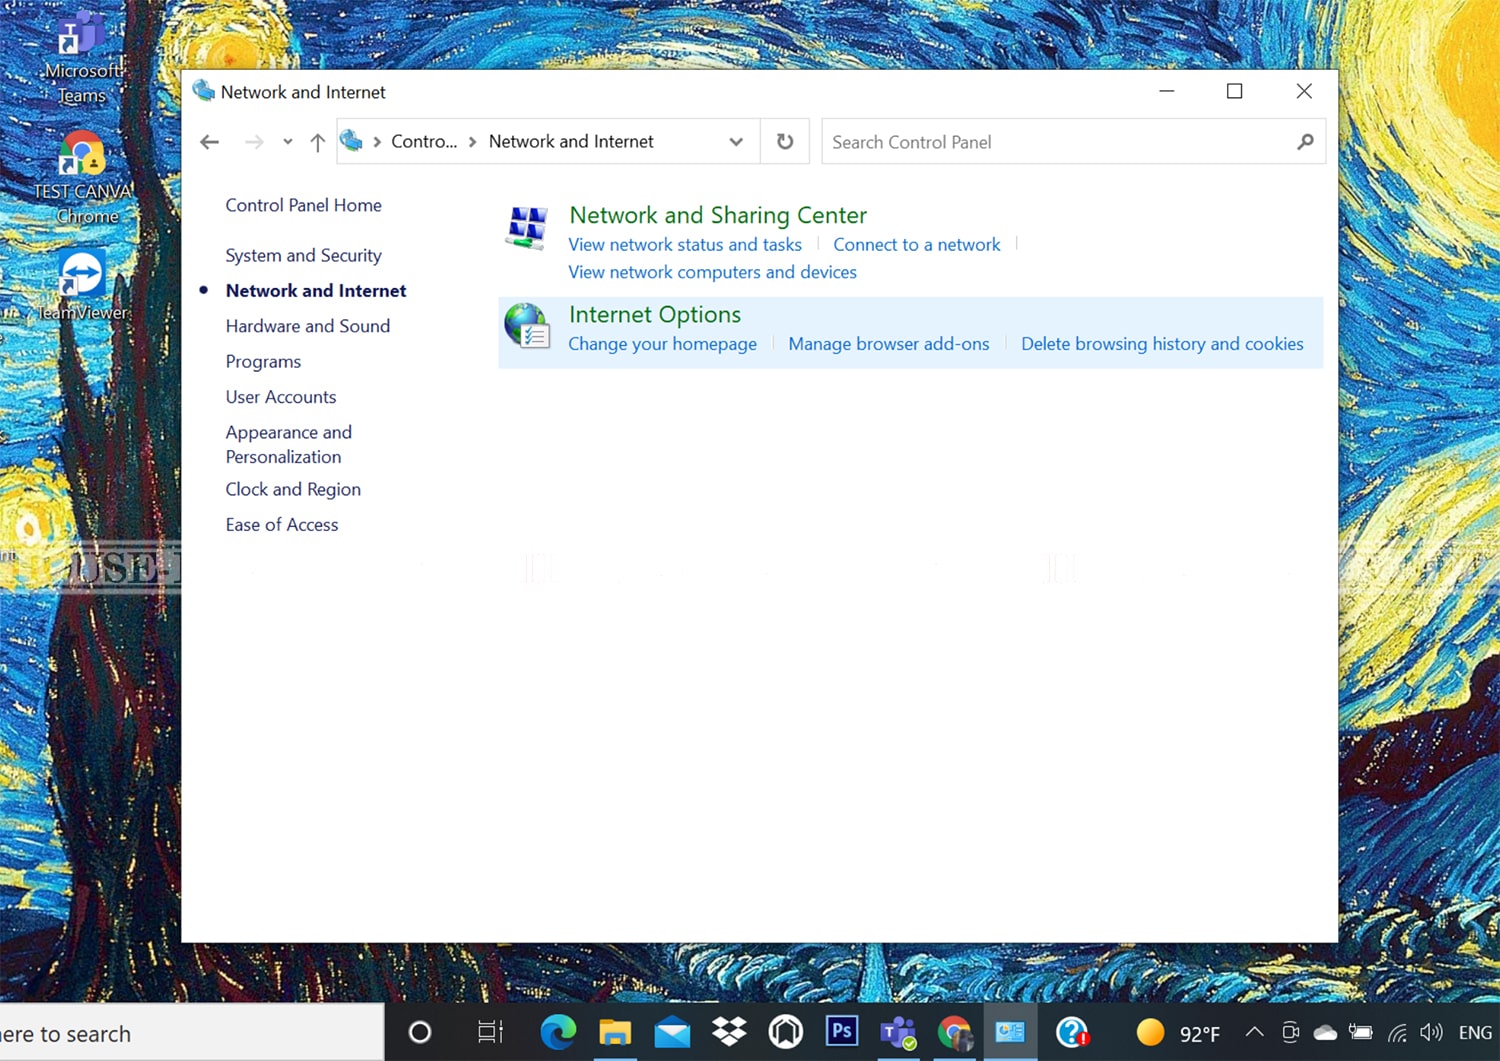Screen dimensions: 1500x1061
Task: Open Control Panel Home
Action: pyautogui.click(x=303, y=205)
